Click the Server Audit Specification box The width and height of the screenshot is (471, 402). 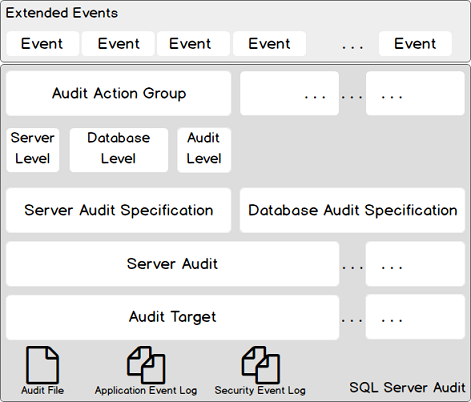[x=119, y=210]
